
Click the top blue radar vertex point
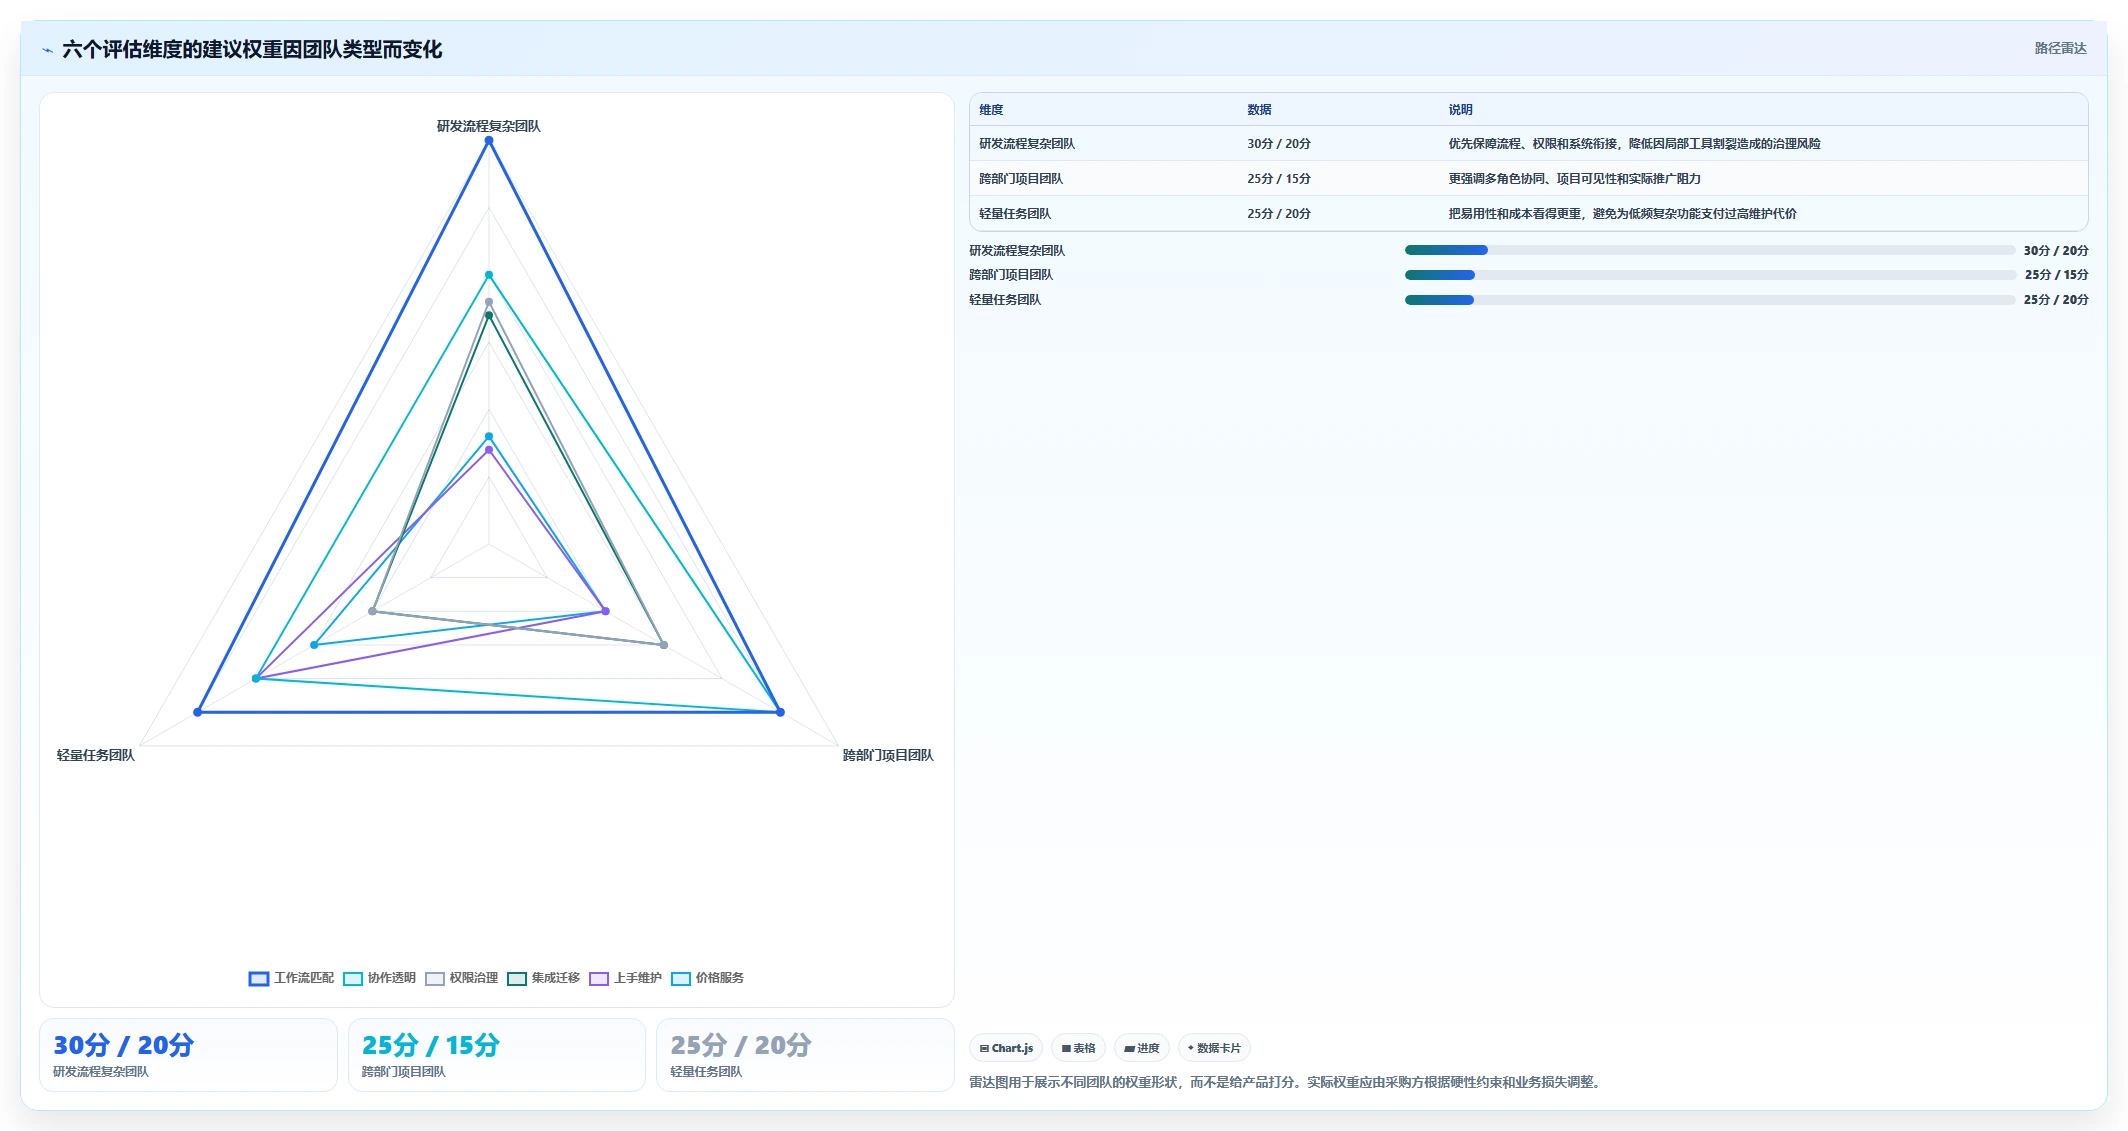489,141
